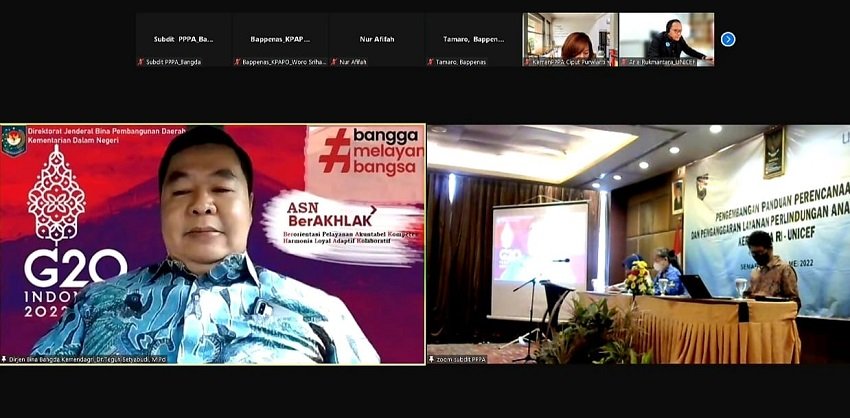Select KemenPPPA Ciput video thumbnail

pos(570,40)
